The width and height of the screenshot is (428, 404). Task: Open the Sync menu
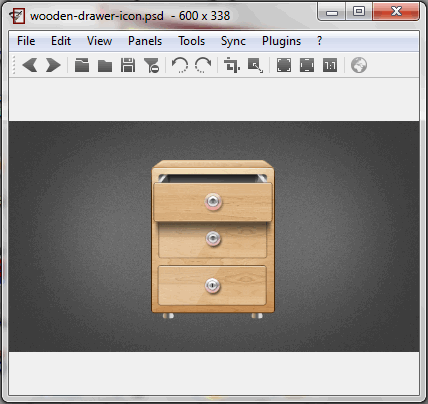point(233,41)
